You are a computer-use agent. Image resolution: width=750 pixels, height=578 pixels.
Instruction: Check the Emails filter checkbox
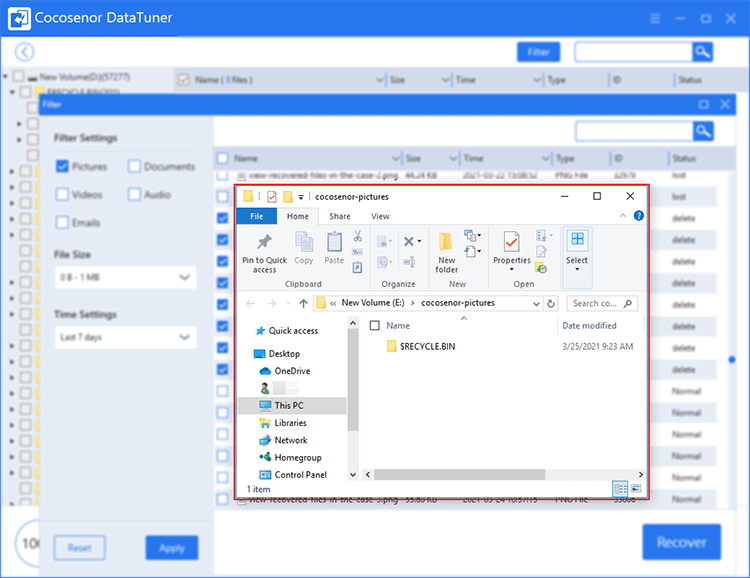62,222
